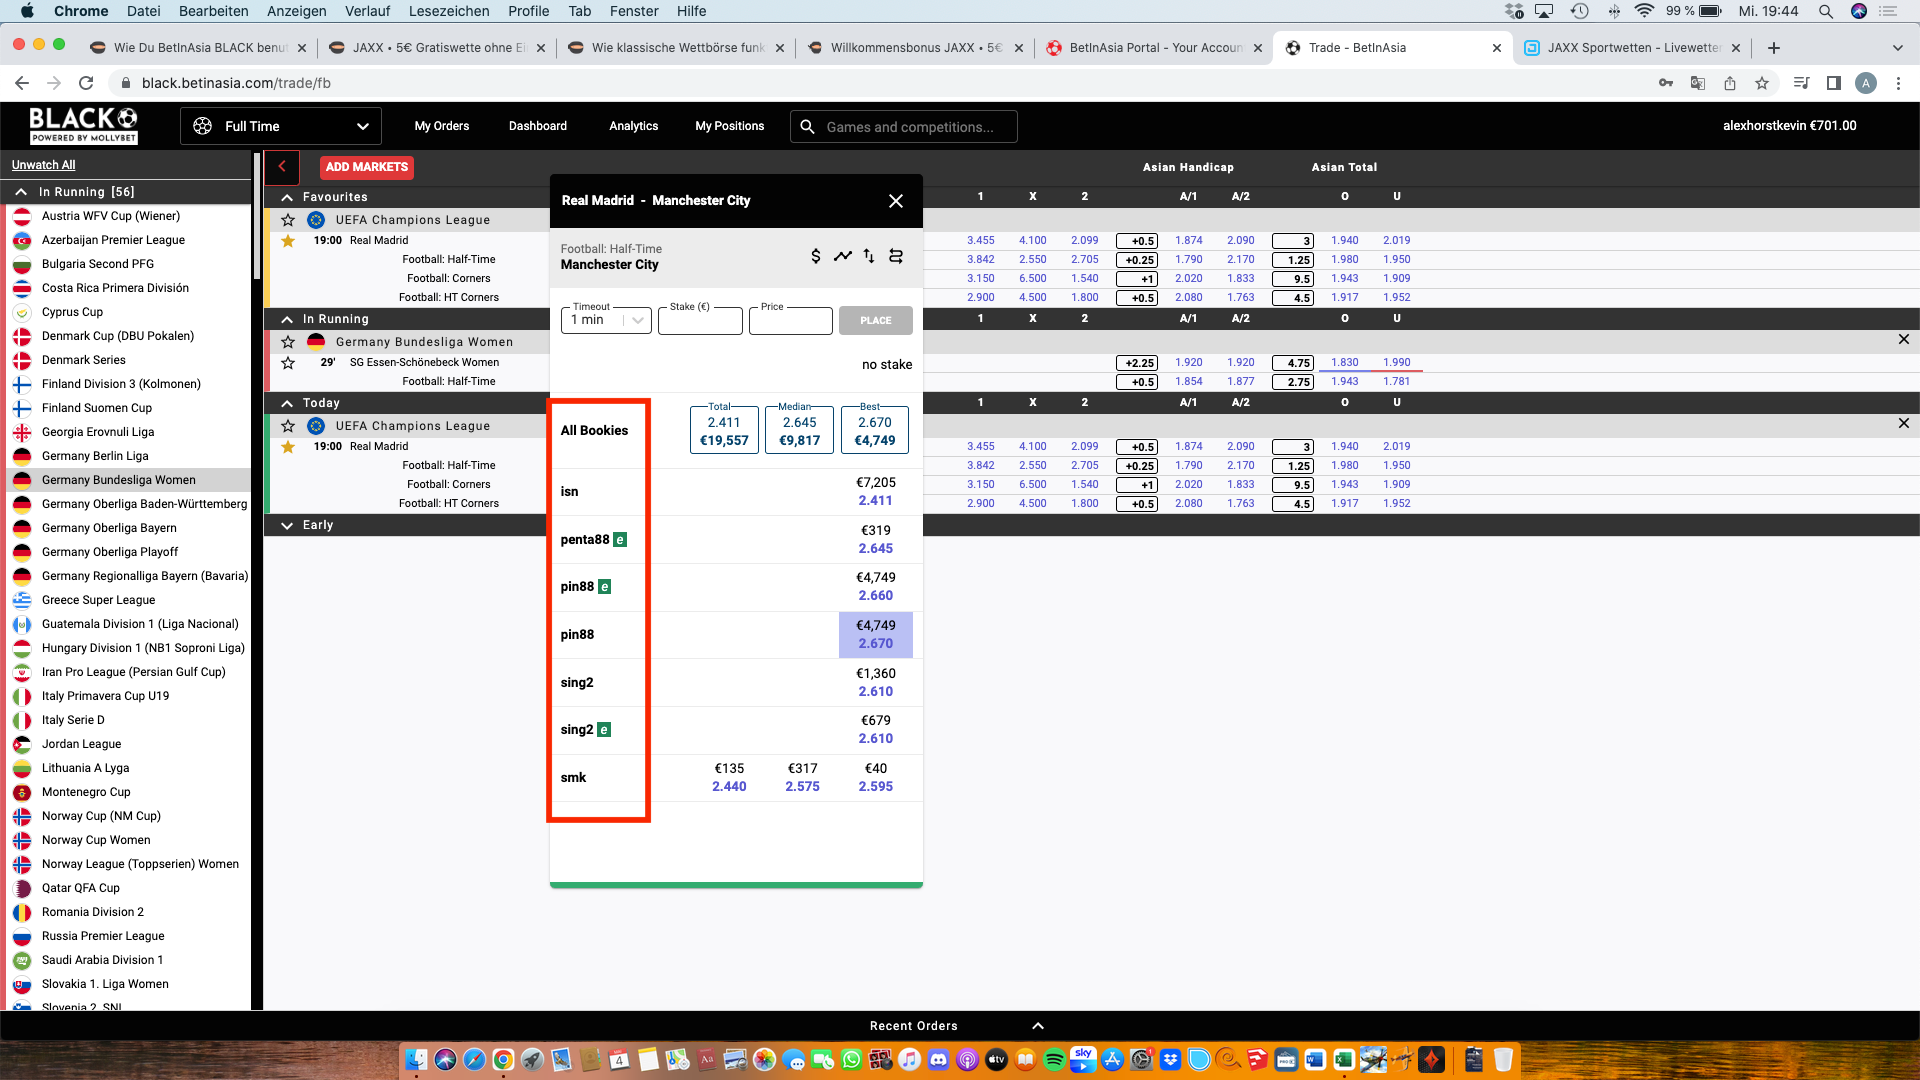
Task: Collapse the In Running [56] sidebar section
Action: pos(21,192)
